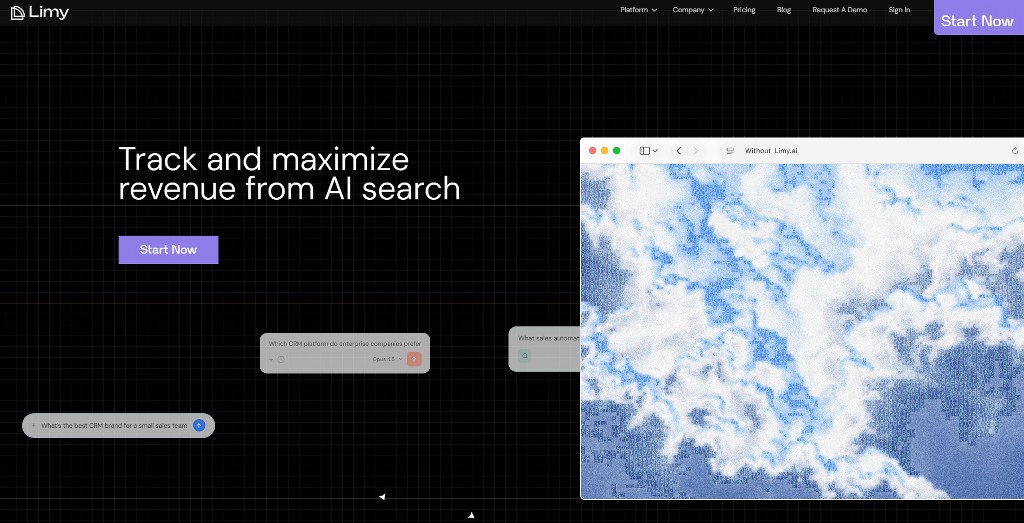
Task: Click the orange send button in enterprise CRM card
Action: [414, 359]
